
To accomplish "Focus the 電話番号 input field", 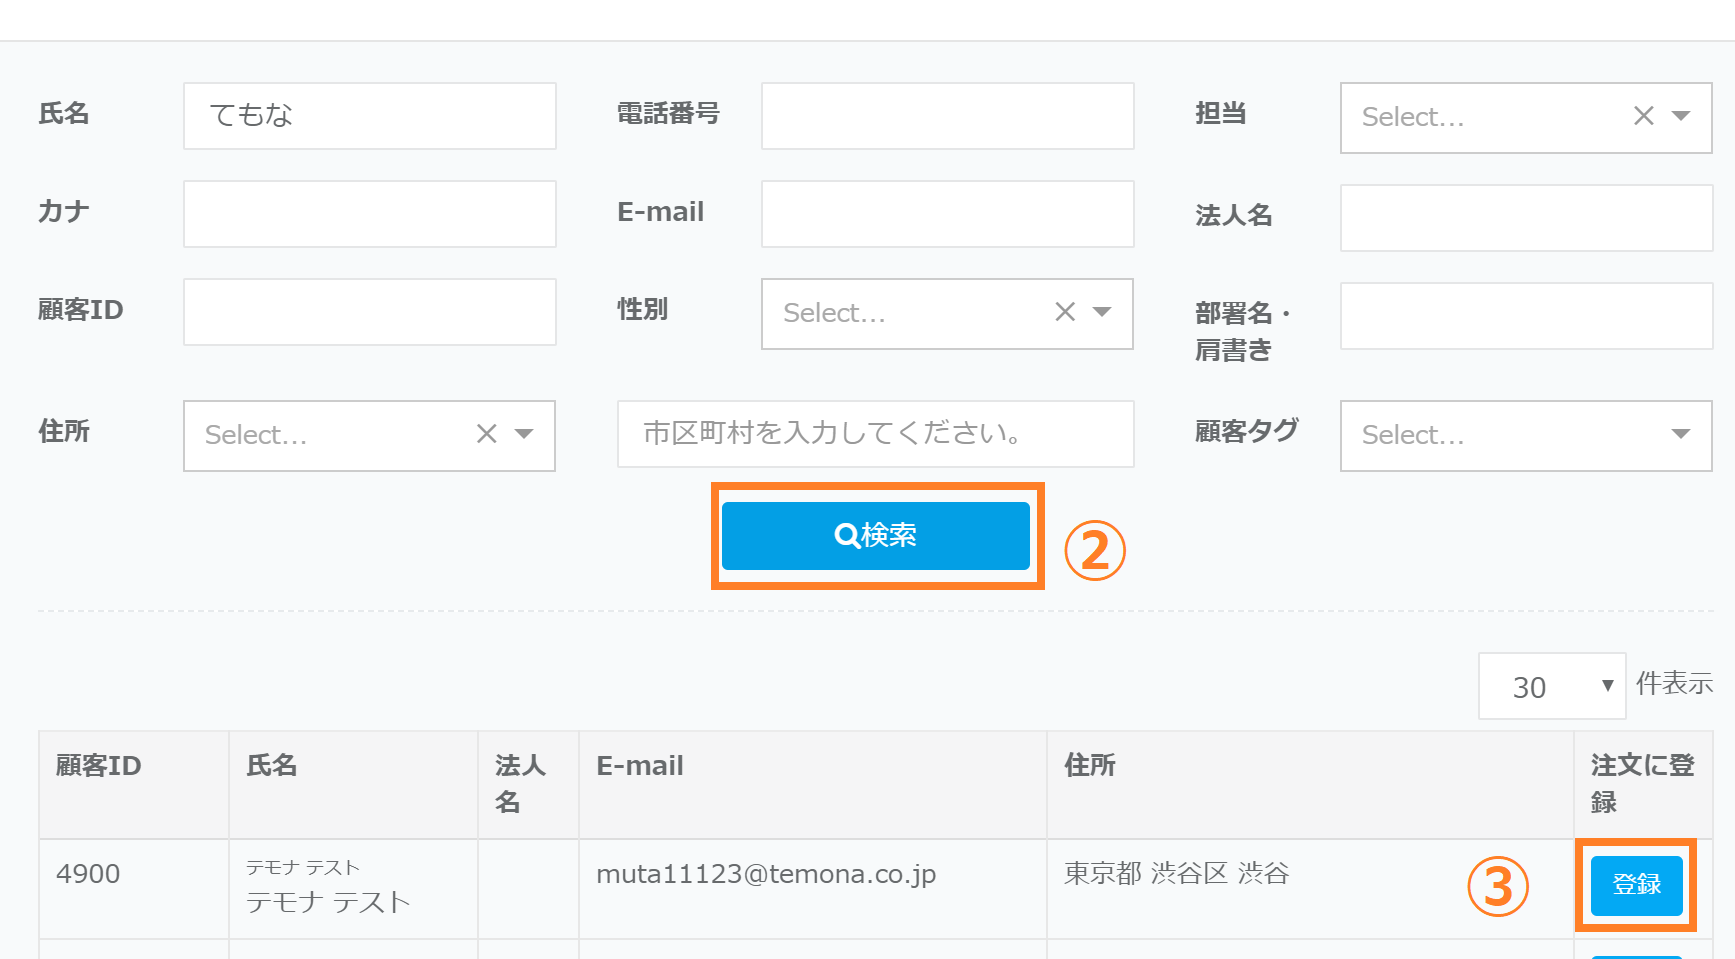I will coord(947,116).
